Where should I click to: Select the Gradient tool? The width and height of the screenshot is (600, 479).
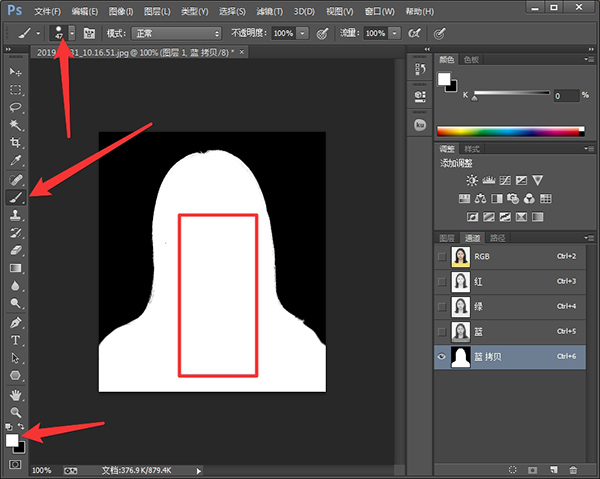click(16, 268)
